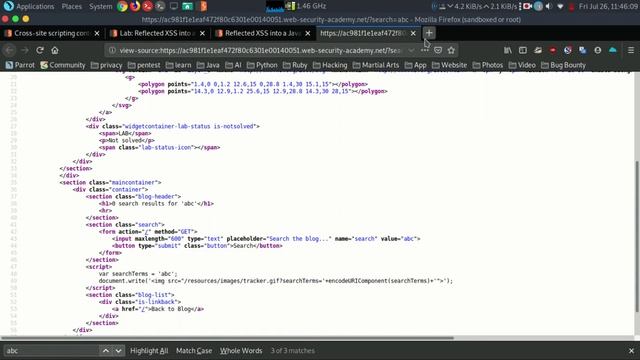
Task: Open Firefox hamburger menu
Action: tap(631, 50)
